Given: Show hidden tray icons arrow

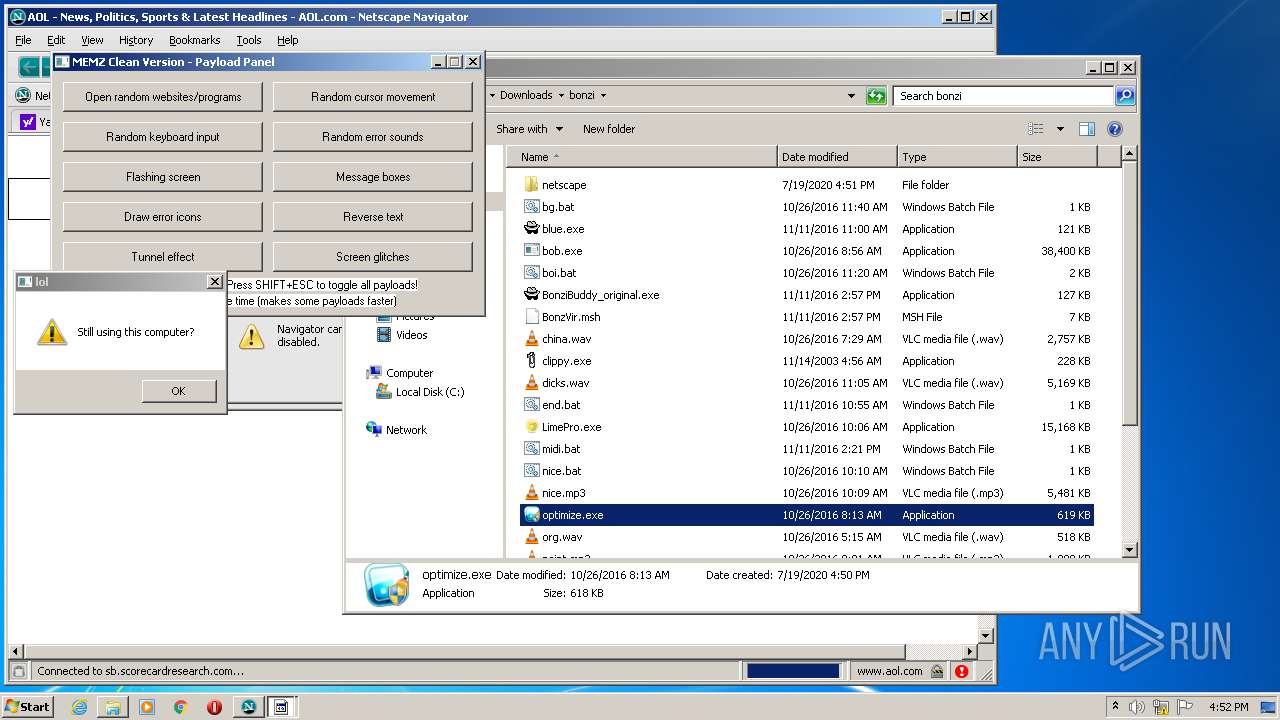Looking at the screenshot, I should pyautogui.click(x=1116, y=707).
